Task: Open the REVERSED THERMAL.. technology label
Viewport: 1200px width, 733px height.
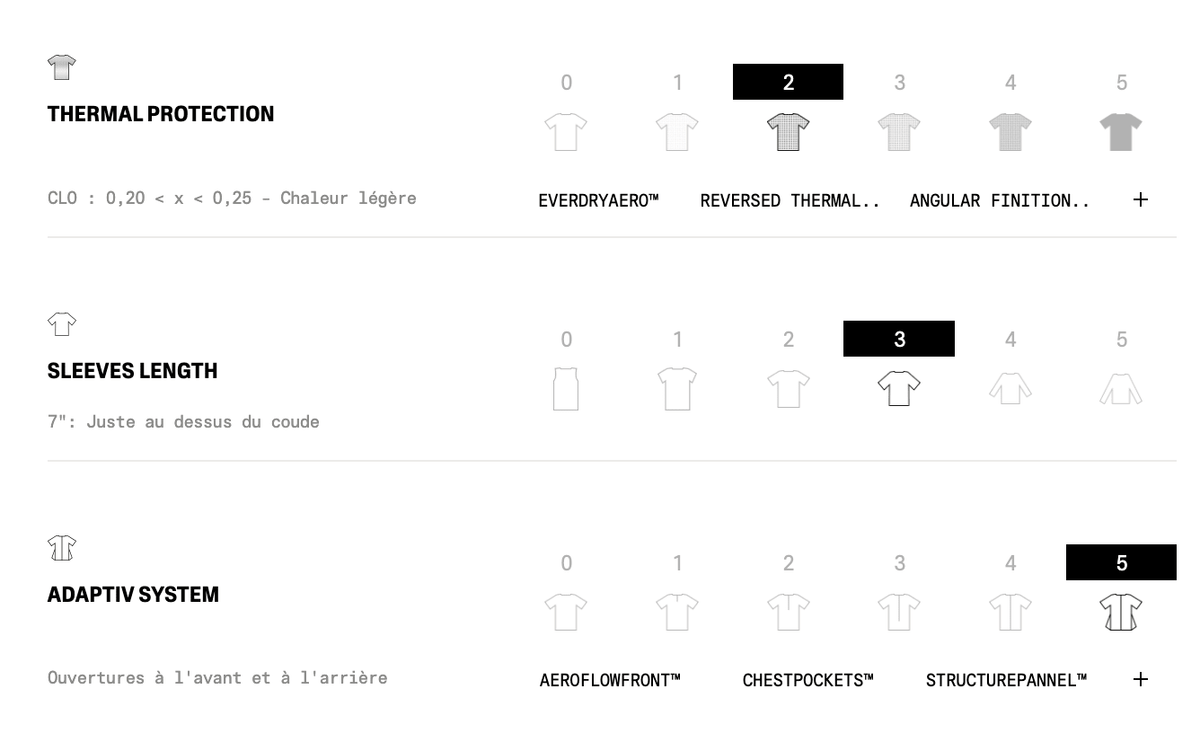Action: [790, 200]
